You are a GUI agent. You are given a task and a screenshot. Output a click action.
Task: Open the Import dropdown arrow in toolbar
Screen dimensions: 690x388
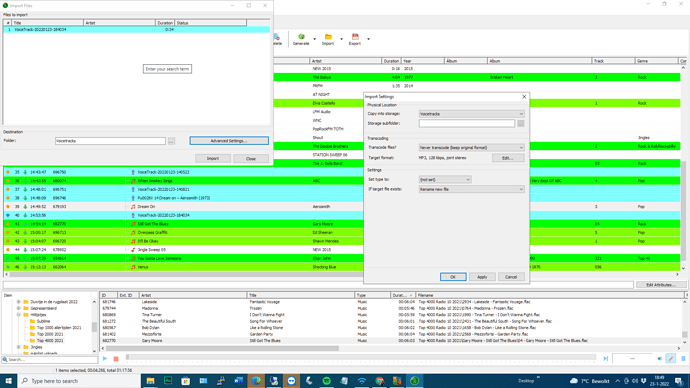point(341,39)
